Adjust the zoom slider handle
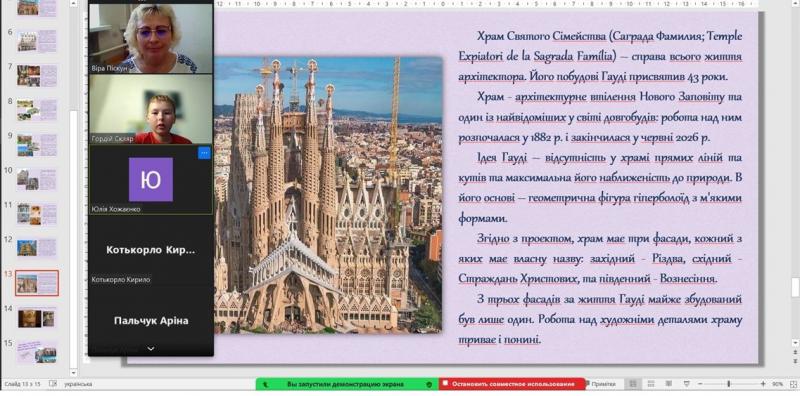 coord(729,384)
